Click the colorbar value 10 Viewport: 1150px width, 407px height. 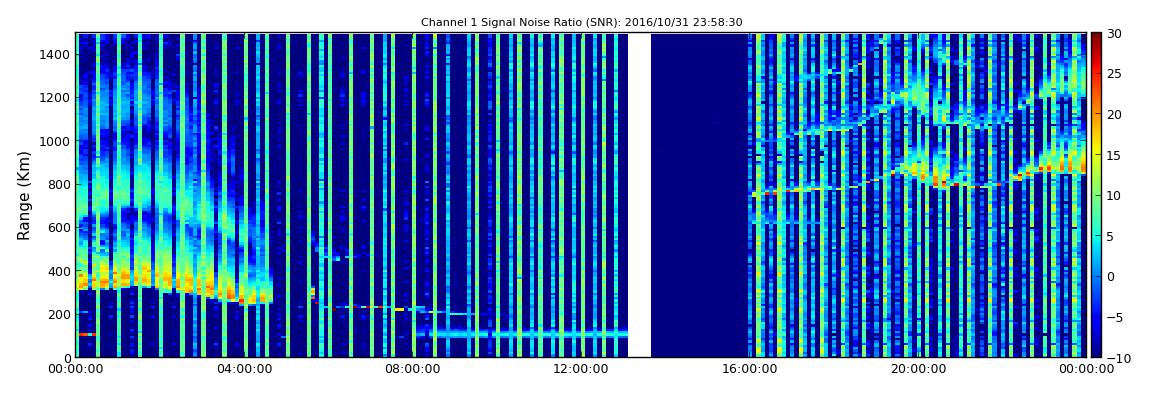tap(1113, 195)
